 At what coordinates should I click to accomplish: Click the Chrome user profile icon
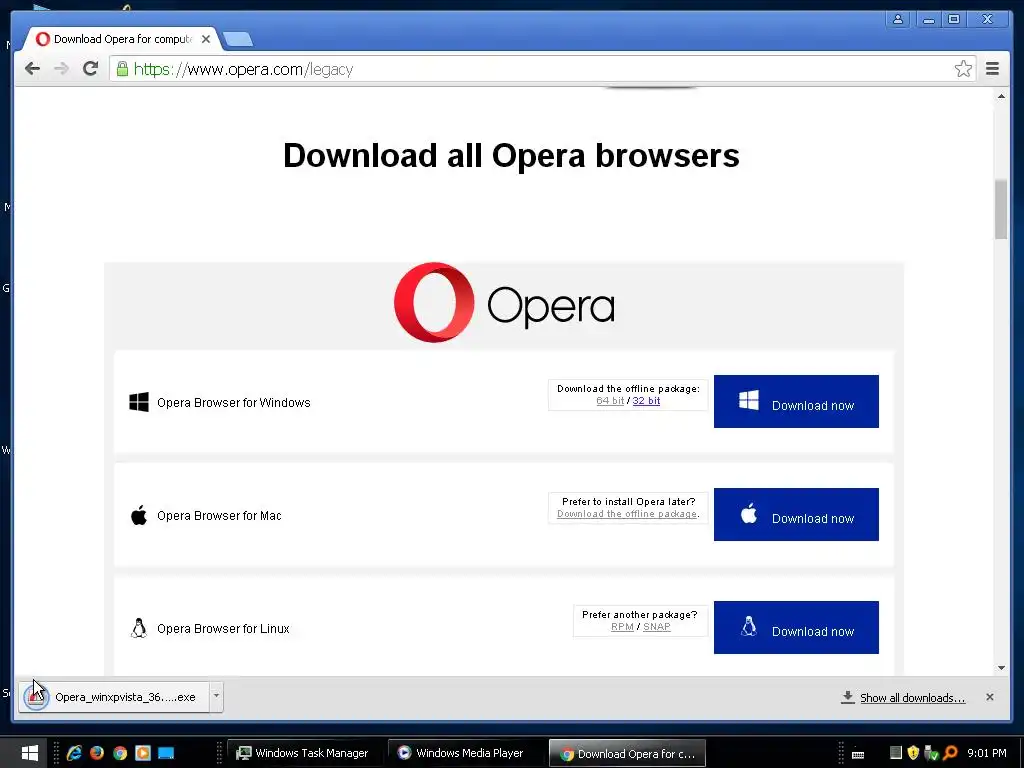point(898,19)
